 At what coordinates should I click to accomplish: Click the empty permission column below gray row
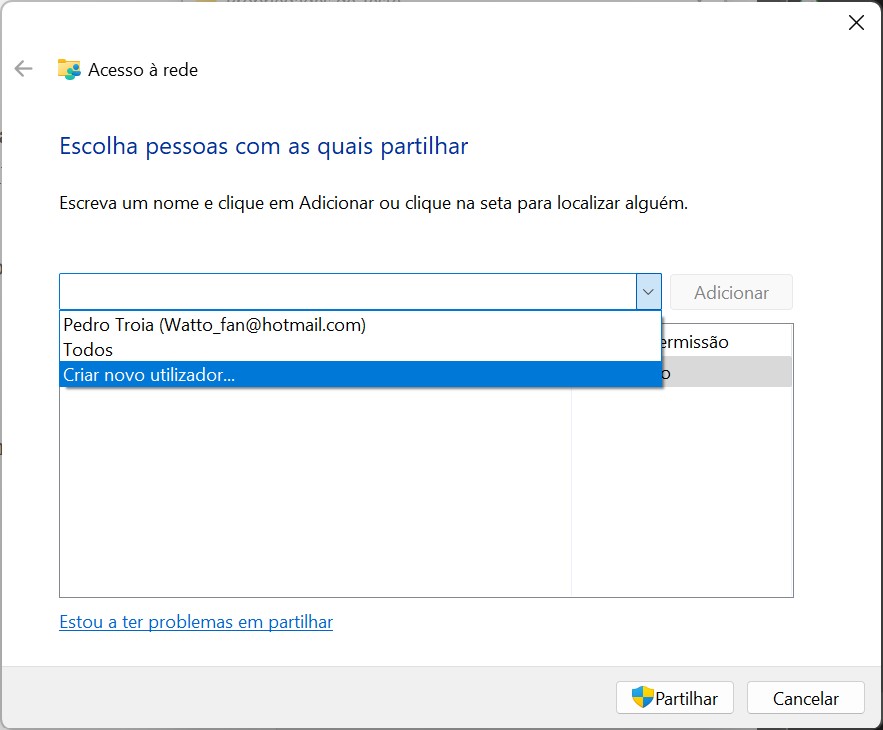682,490
